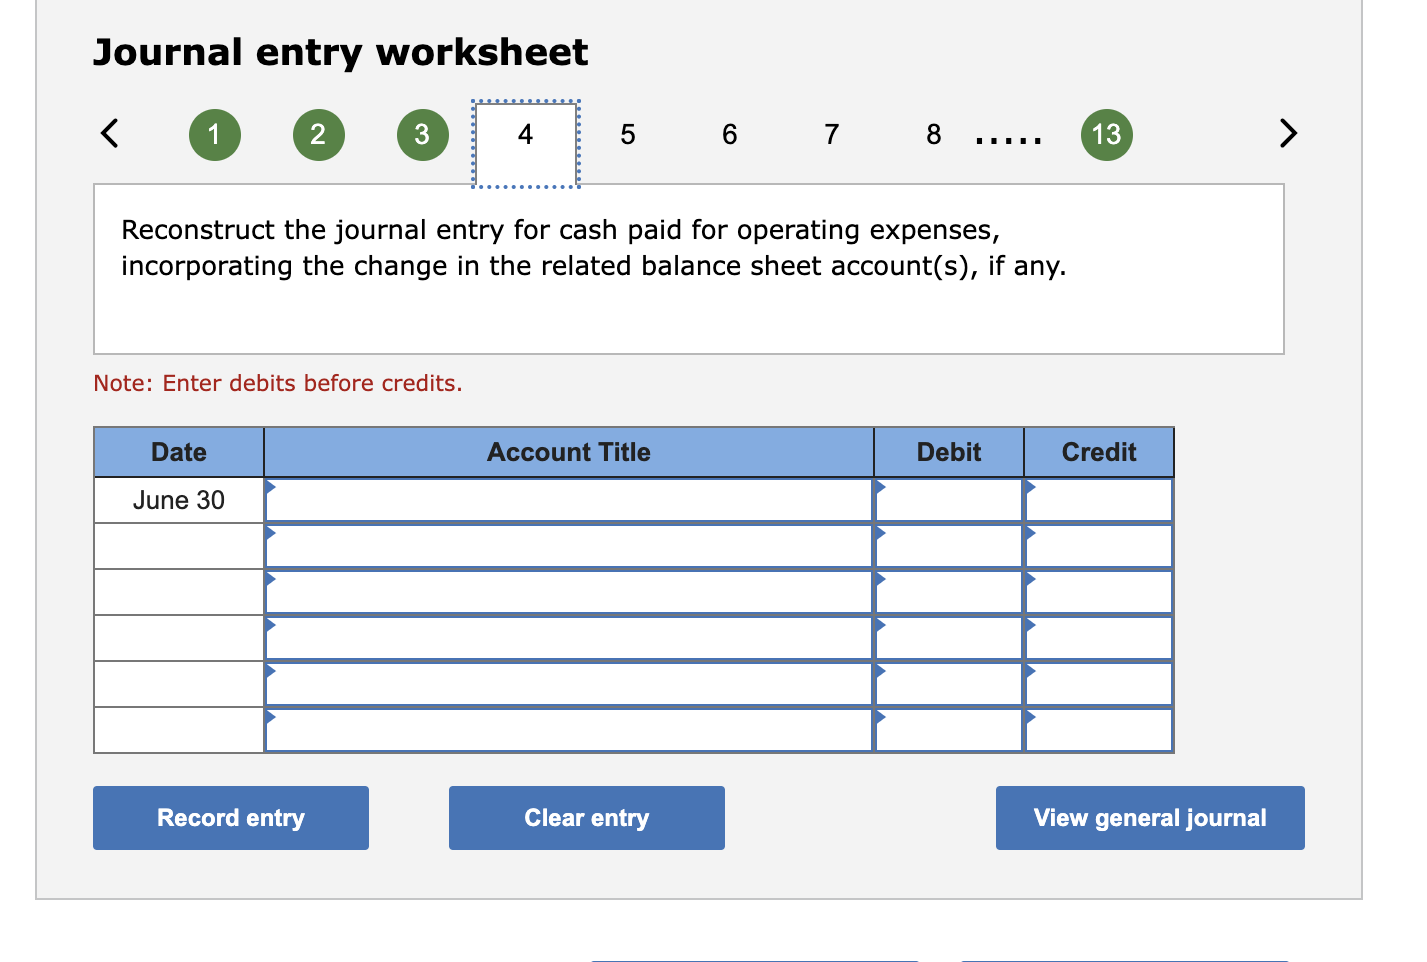Switch to journal entry 8
The image size is (1427, 962).
(x=934, y=135)
